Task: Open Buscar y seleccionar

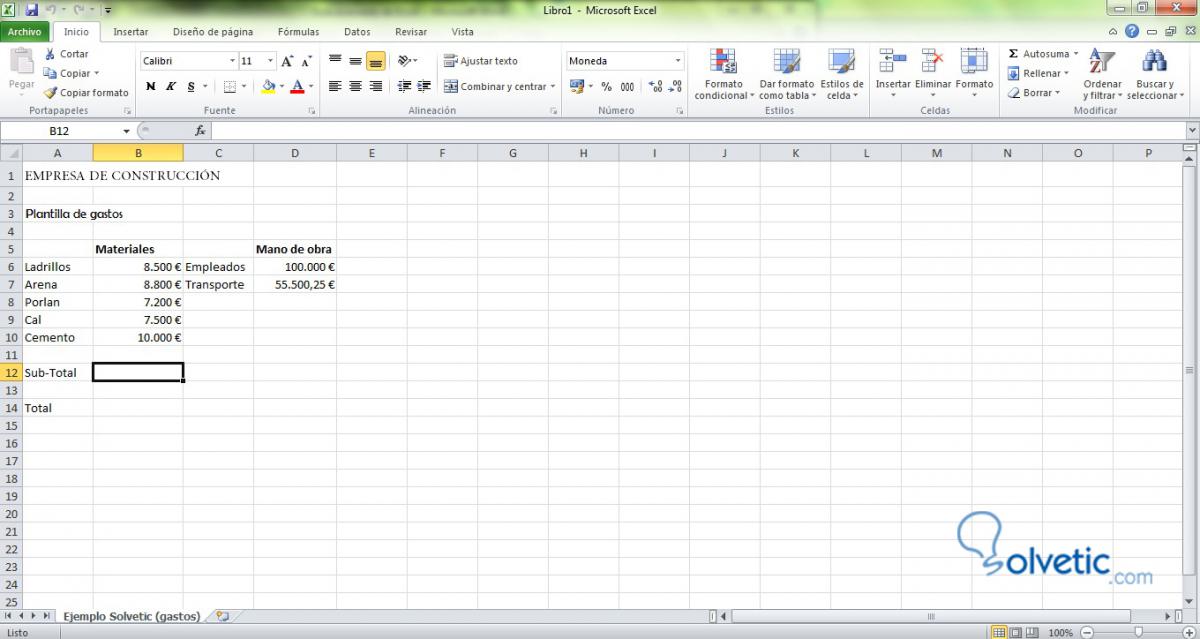Action: [x=1155, y=74]
